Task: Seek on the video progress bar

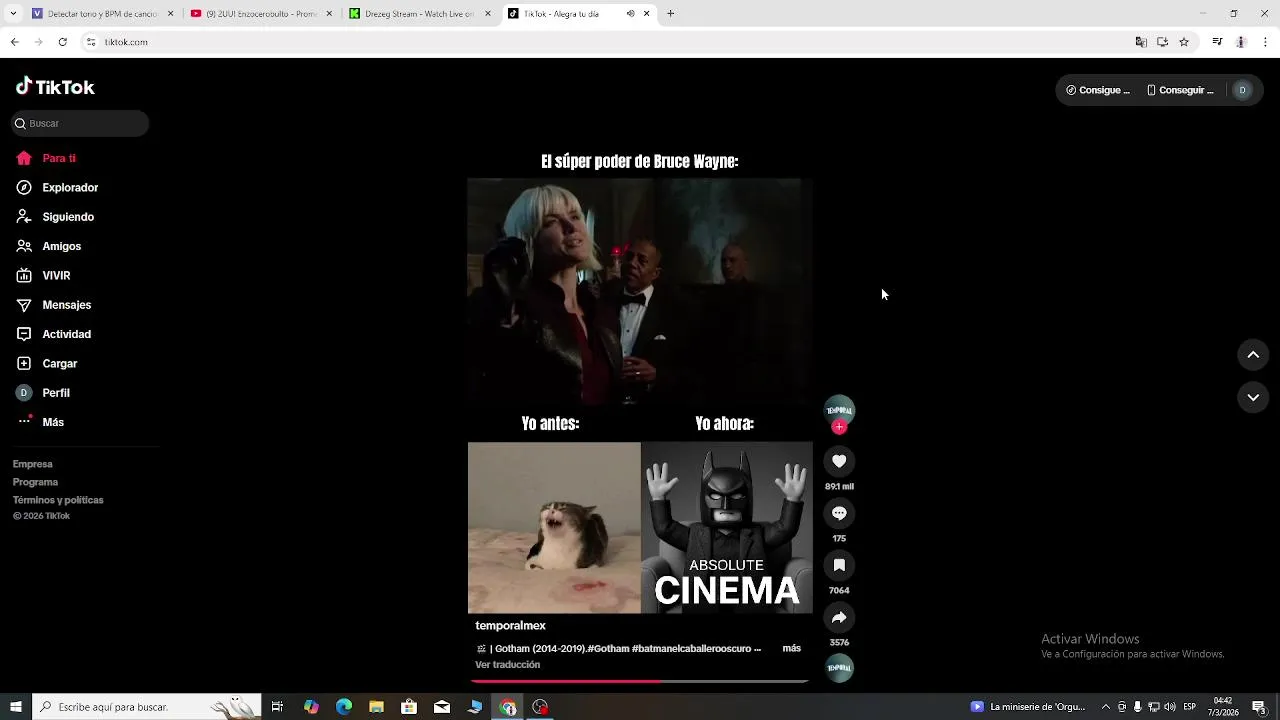Action: coord(640,681)
